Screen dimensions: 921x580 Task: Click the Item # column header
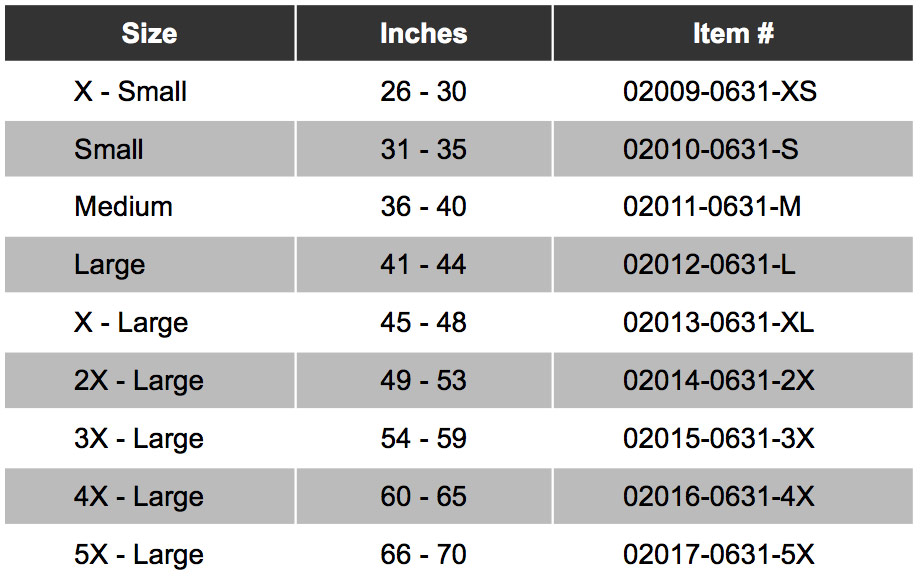733,33
